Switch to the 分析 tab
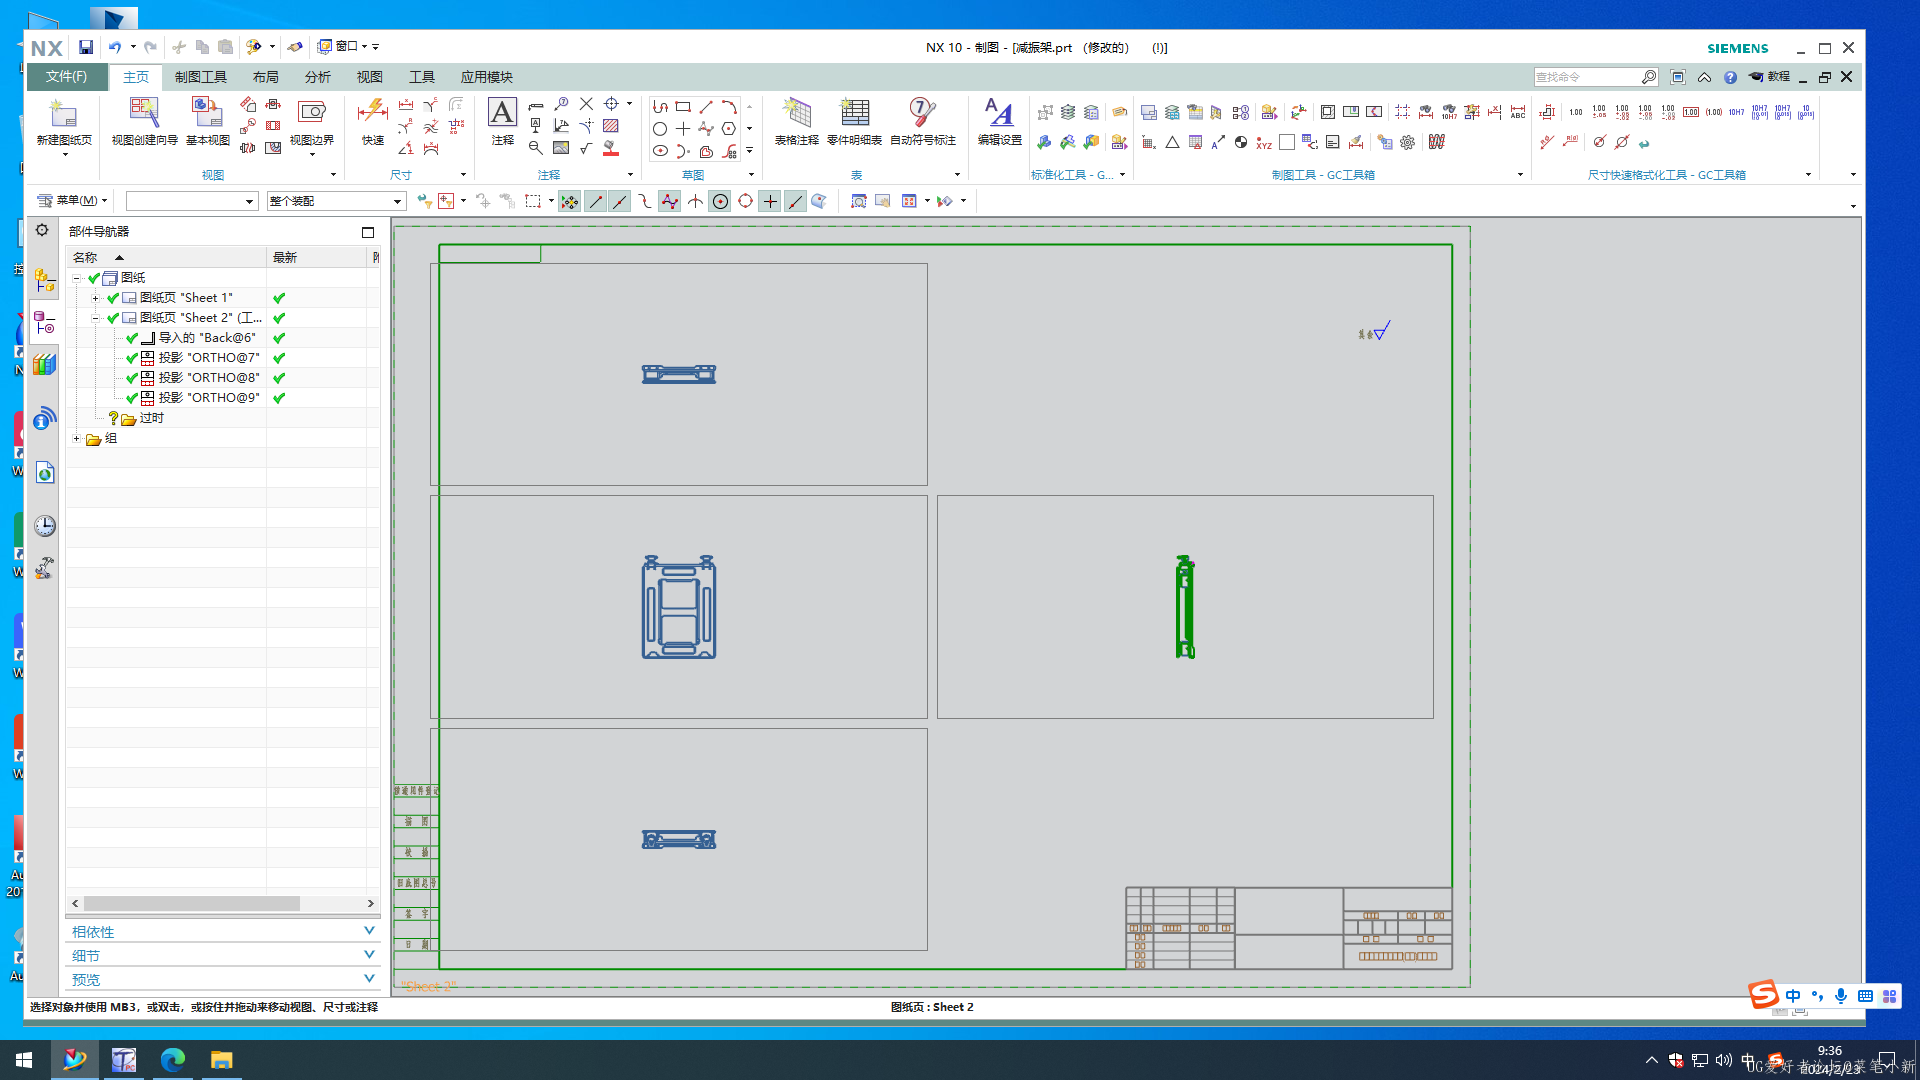1920x1080 pixels. tap(318, 77)
